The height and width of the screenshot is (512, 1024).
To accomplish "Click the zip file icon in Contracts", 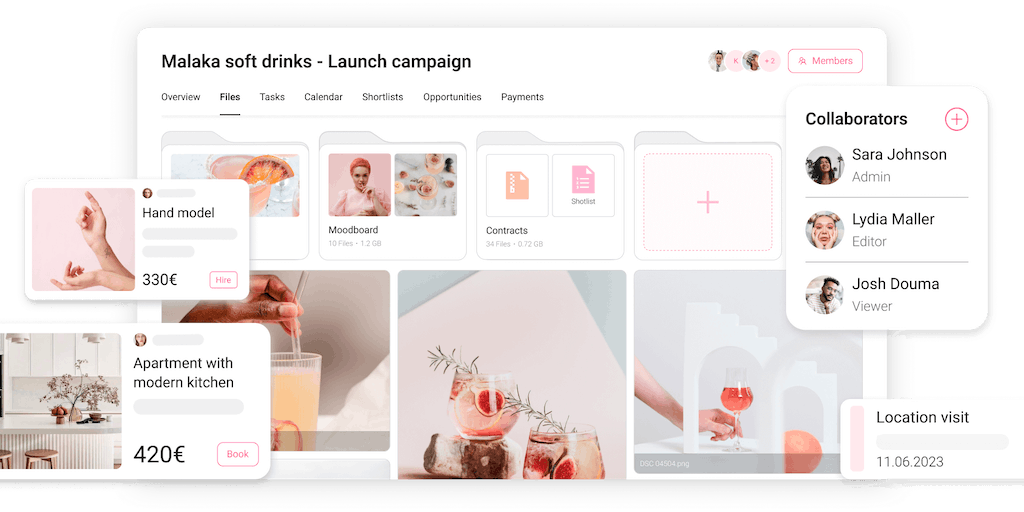I will click(517, 185).
